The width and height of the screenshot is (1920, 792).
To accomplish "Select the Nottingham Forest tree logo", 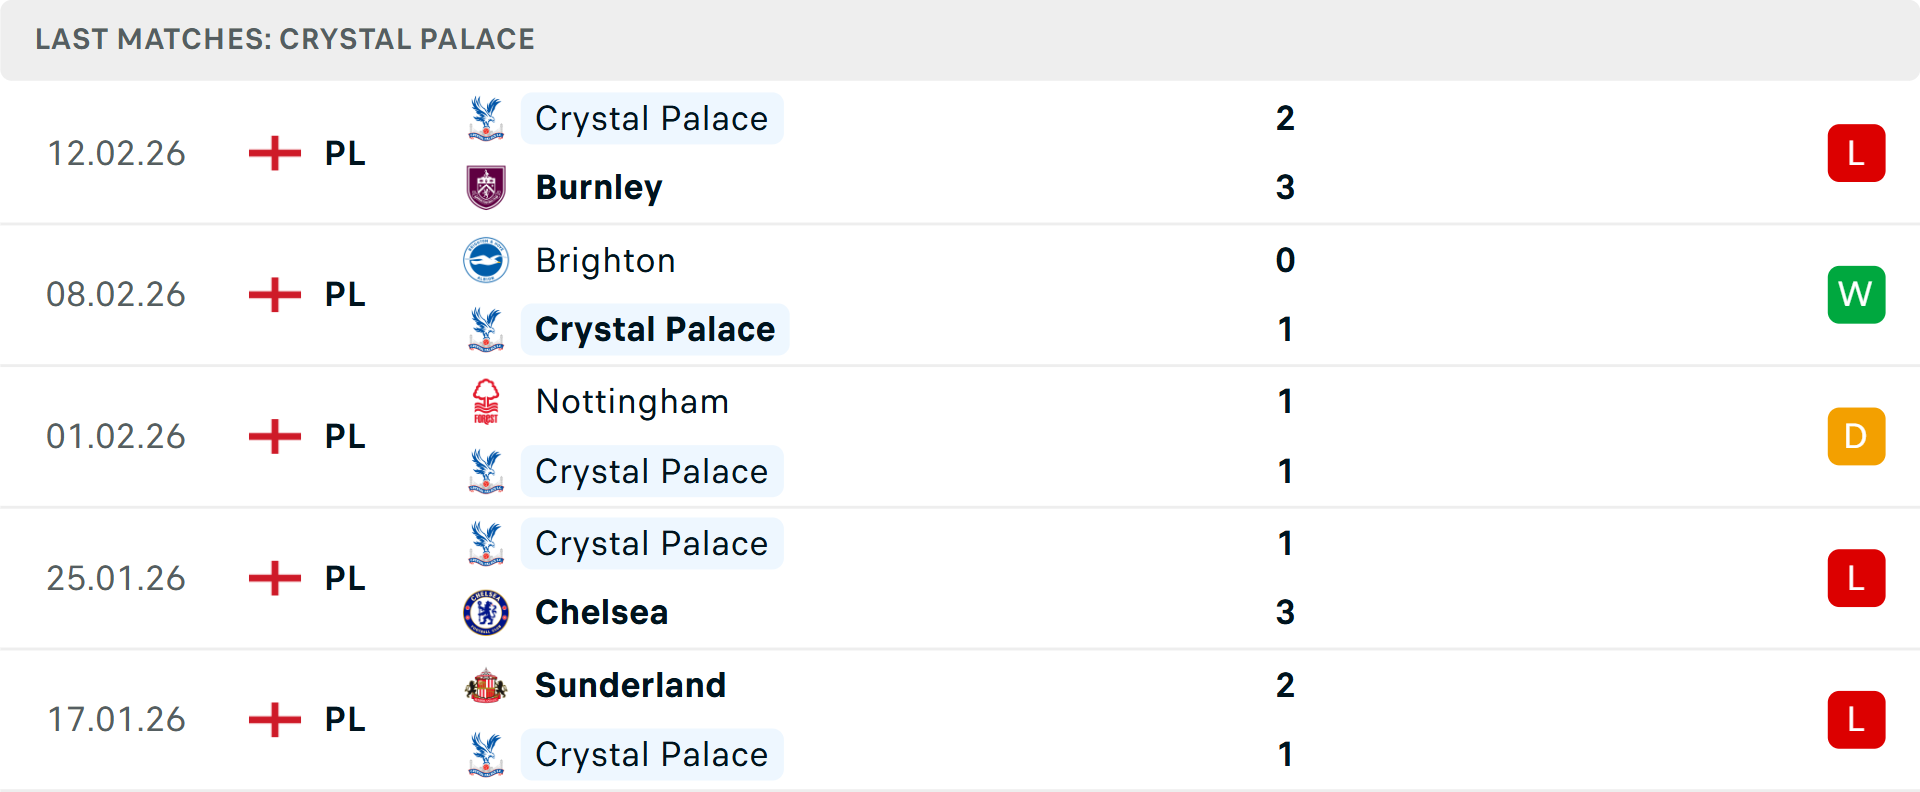I will point(486,401).
